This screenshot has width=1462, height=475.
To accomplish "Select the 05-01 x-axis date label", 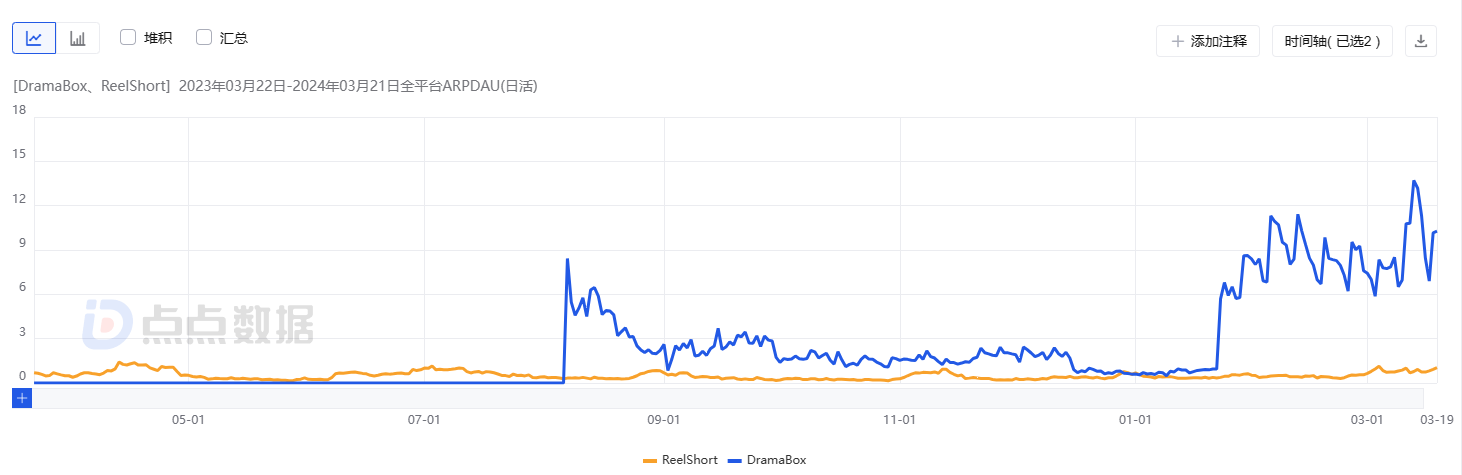I will (189, 421).
